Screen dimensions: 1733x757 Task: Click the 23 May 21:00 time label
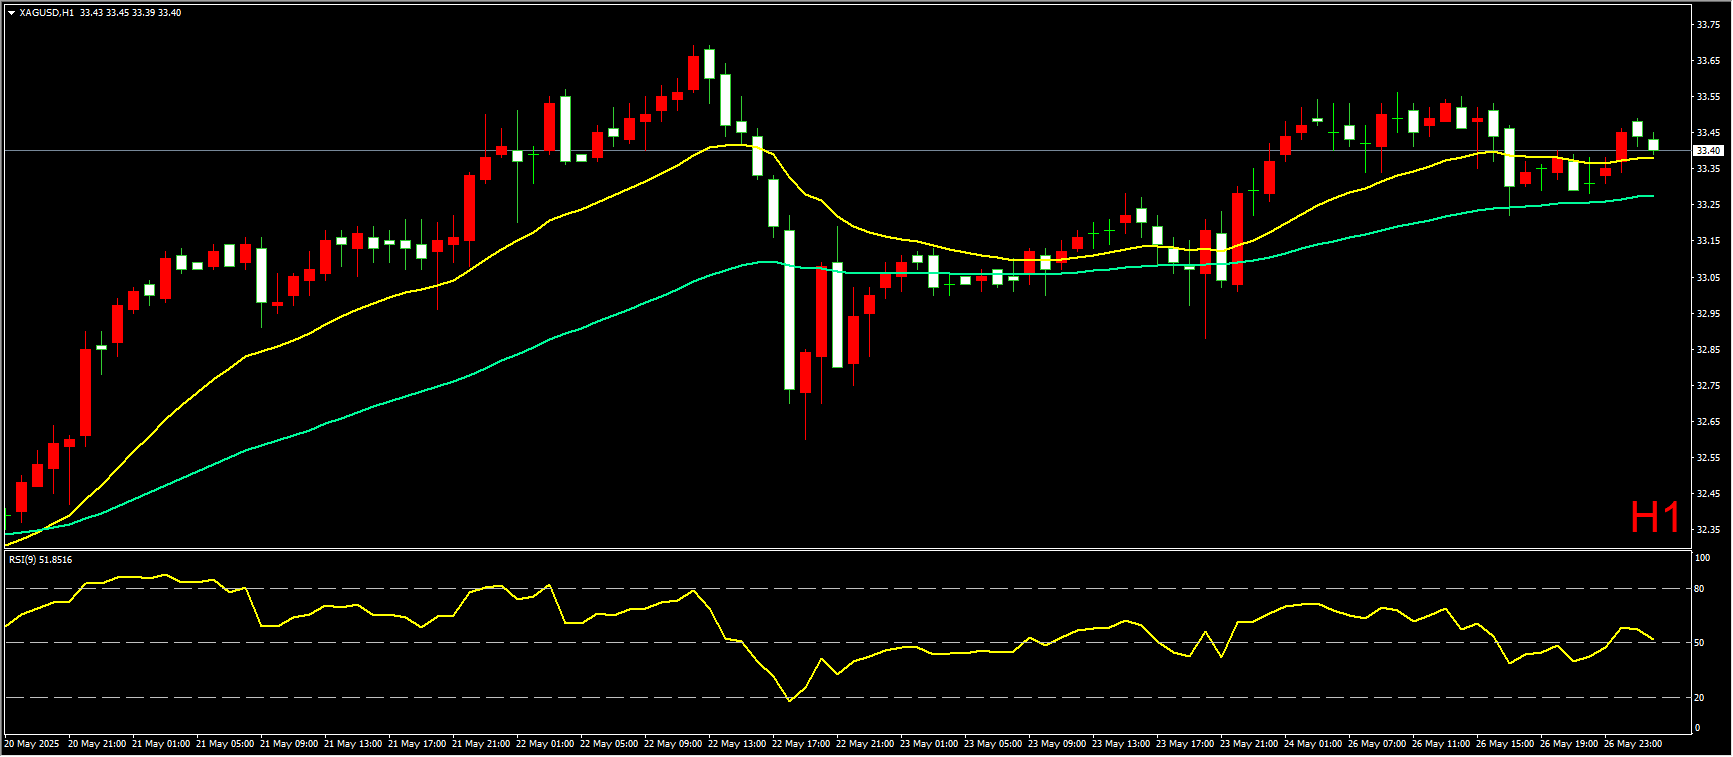pyautogui.click(x=1249, y=744)
